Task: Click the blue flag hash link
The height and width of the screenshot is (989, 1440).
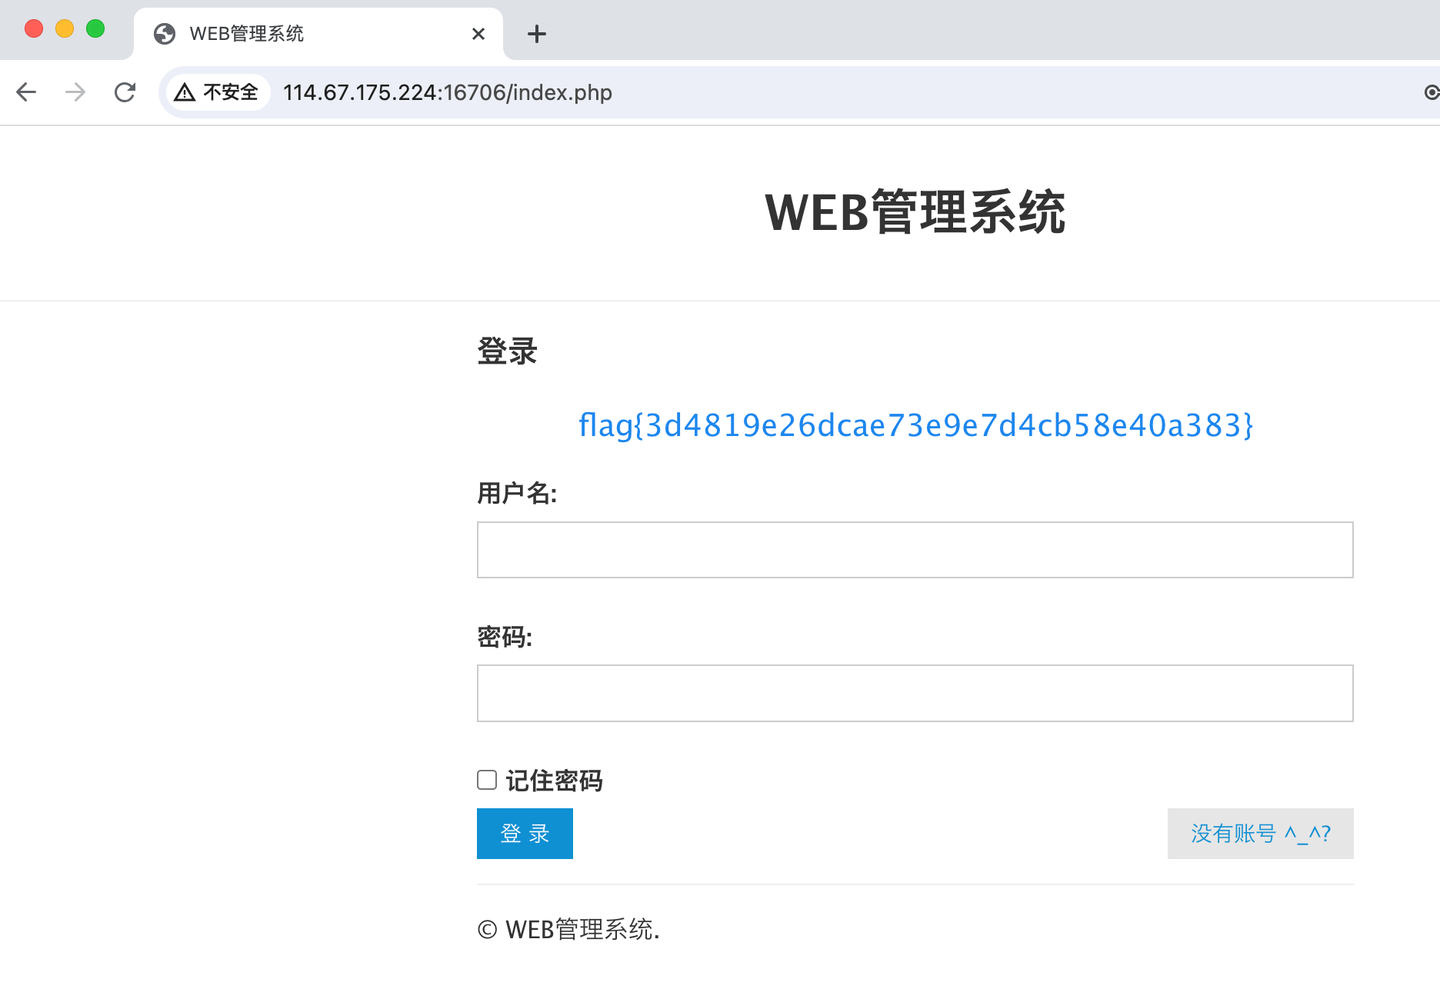Action: [914, 424]
